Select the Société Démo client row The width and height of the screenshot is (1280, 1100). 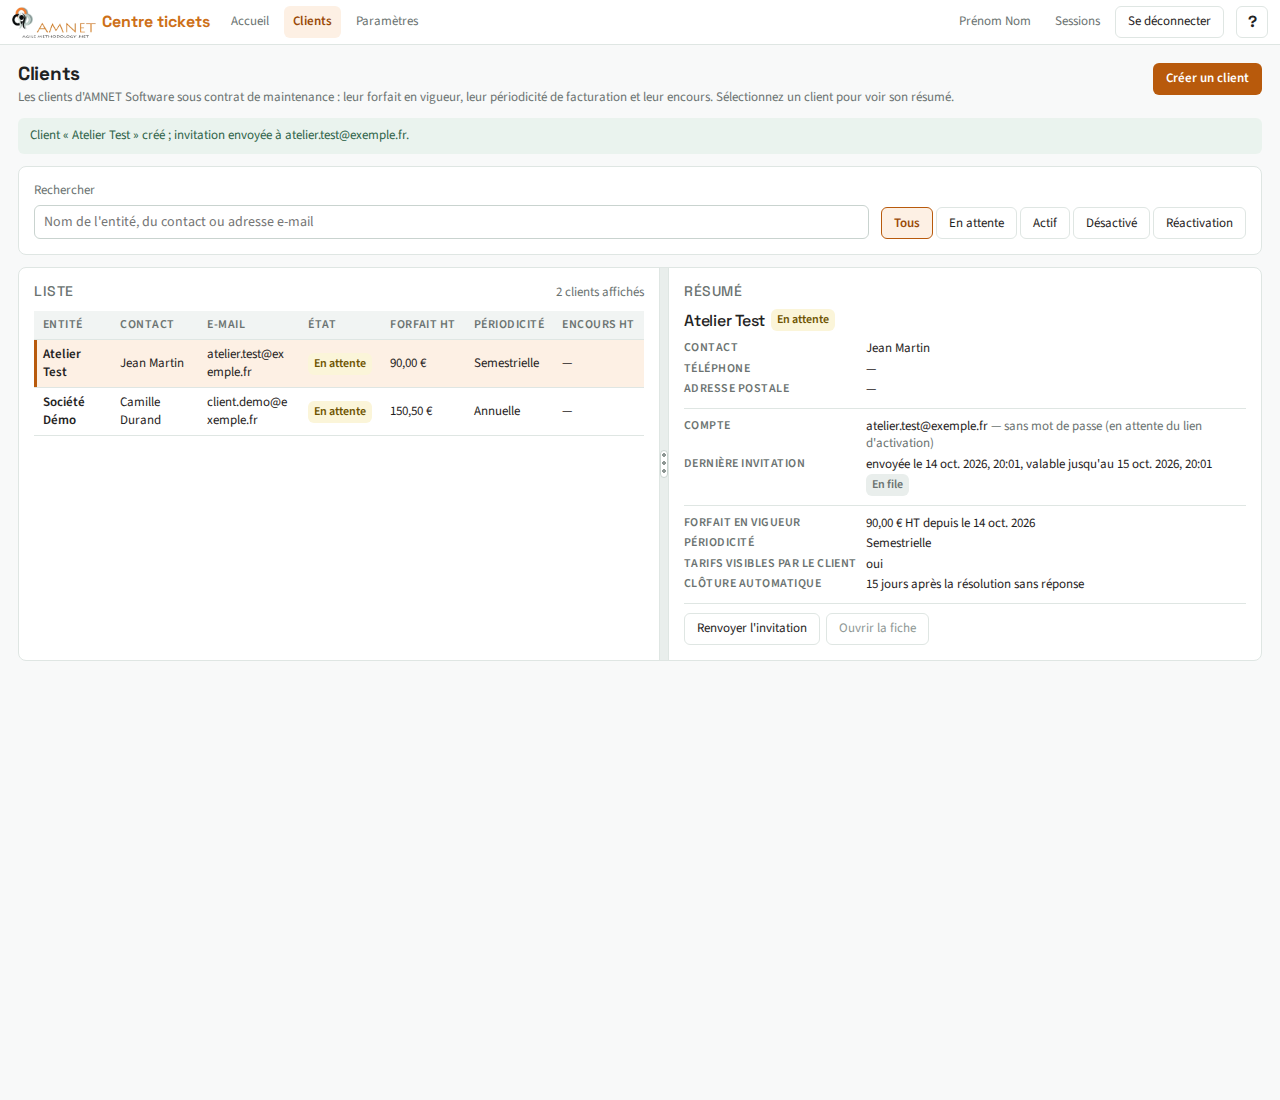click(x=339, y=411)
